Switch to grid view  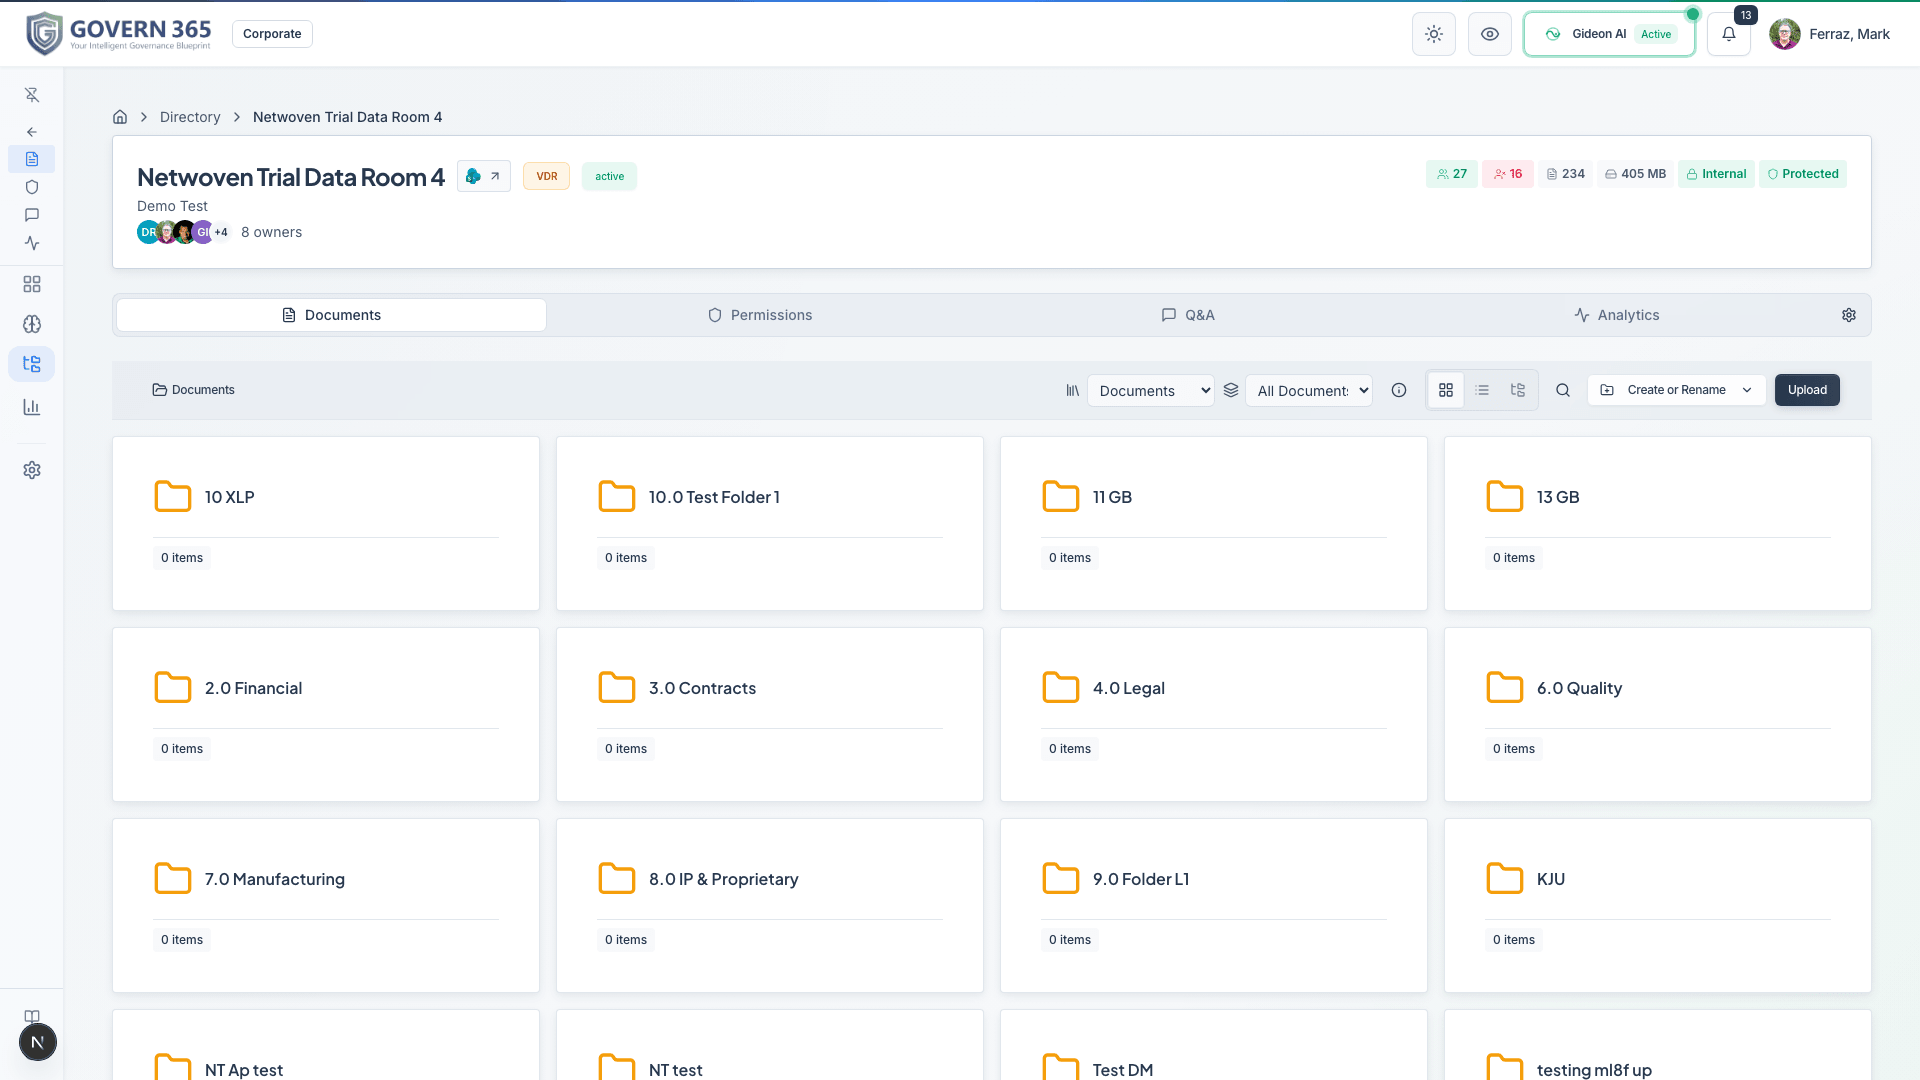(1446, 390)
